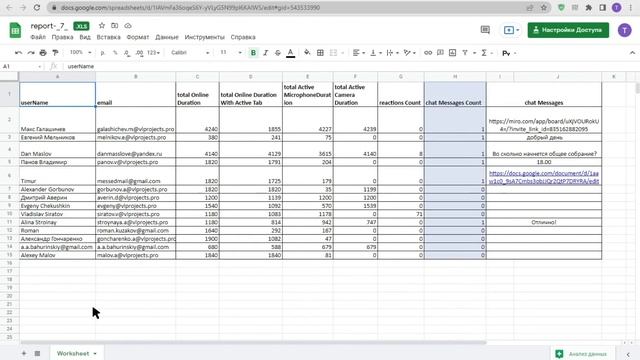Open Google Sheets home logo
Screen dimensions: 640x360
pos(15,30)
